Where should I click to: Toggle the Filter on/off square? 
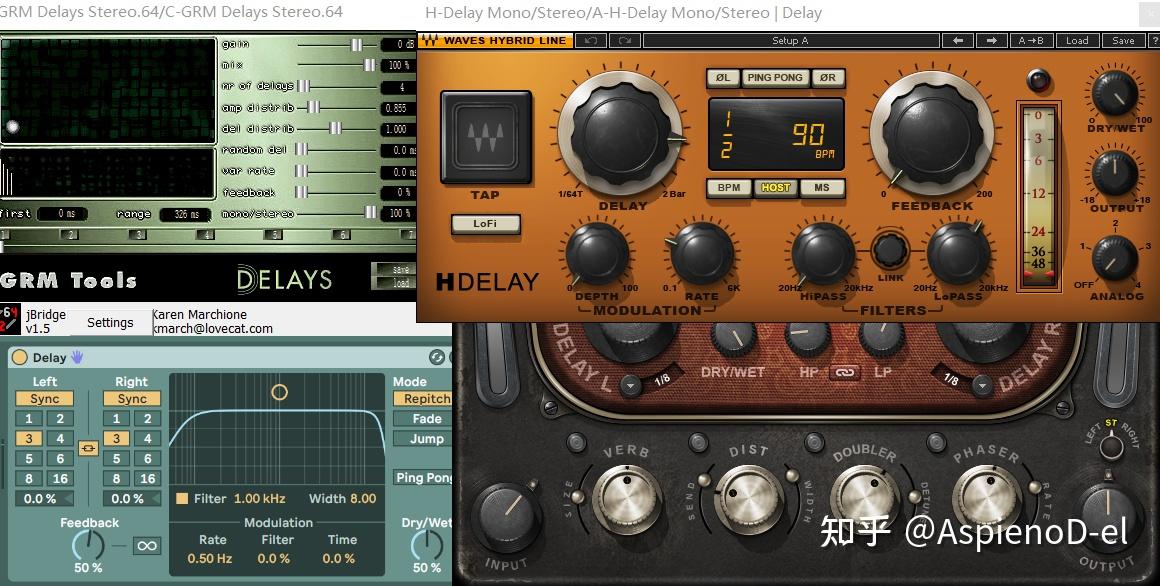182,499
